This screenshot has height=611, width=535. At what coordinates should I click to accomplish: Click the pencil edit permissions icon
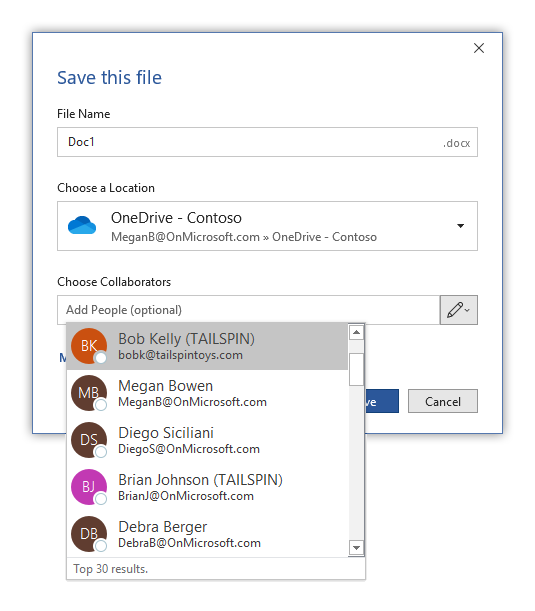pyautogui.click(x=454, y=310)
